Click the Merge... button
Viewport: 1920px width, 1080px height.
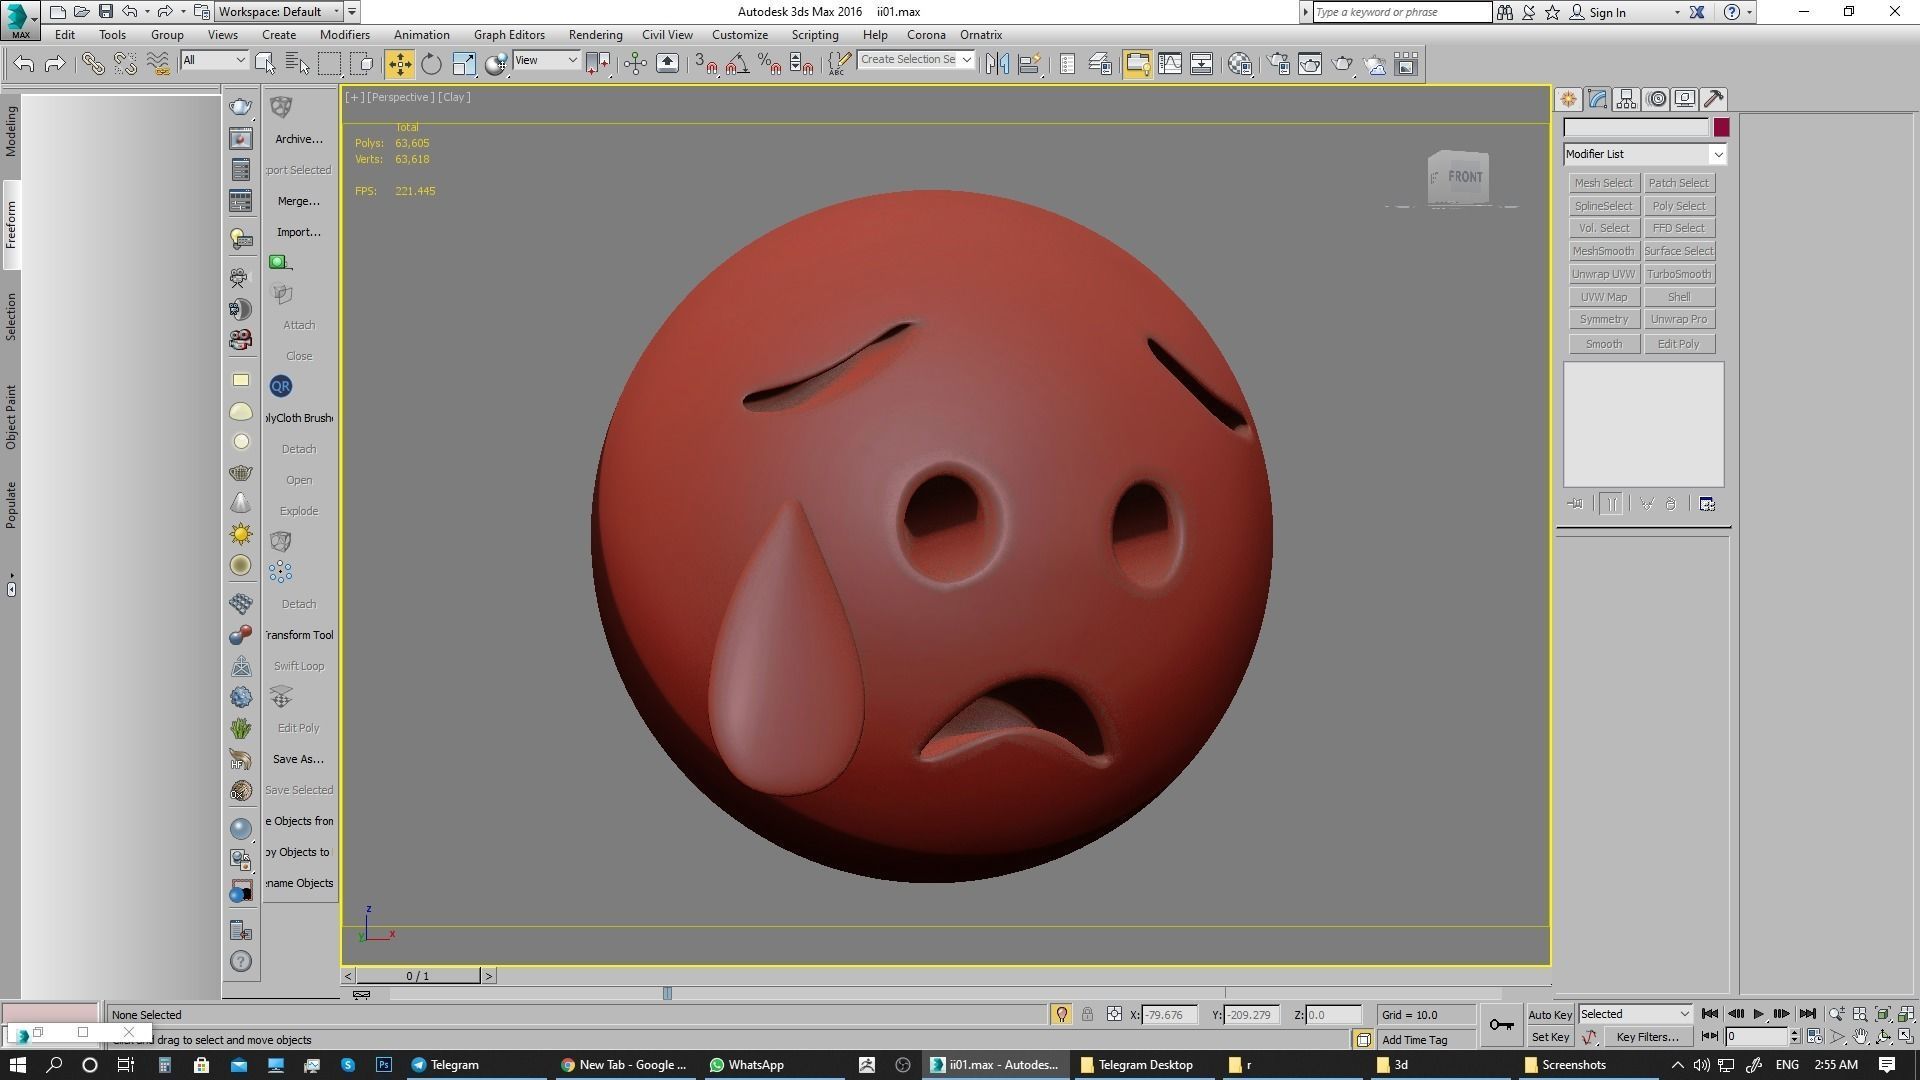(298, 201)
